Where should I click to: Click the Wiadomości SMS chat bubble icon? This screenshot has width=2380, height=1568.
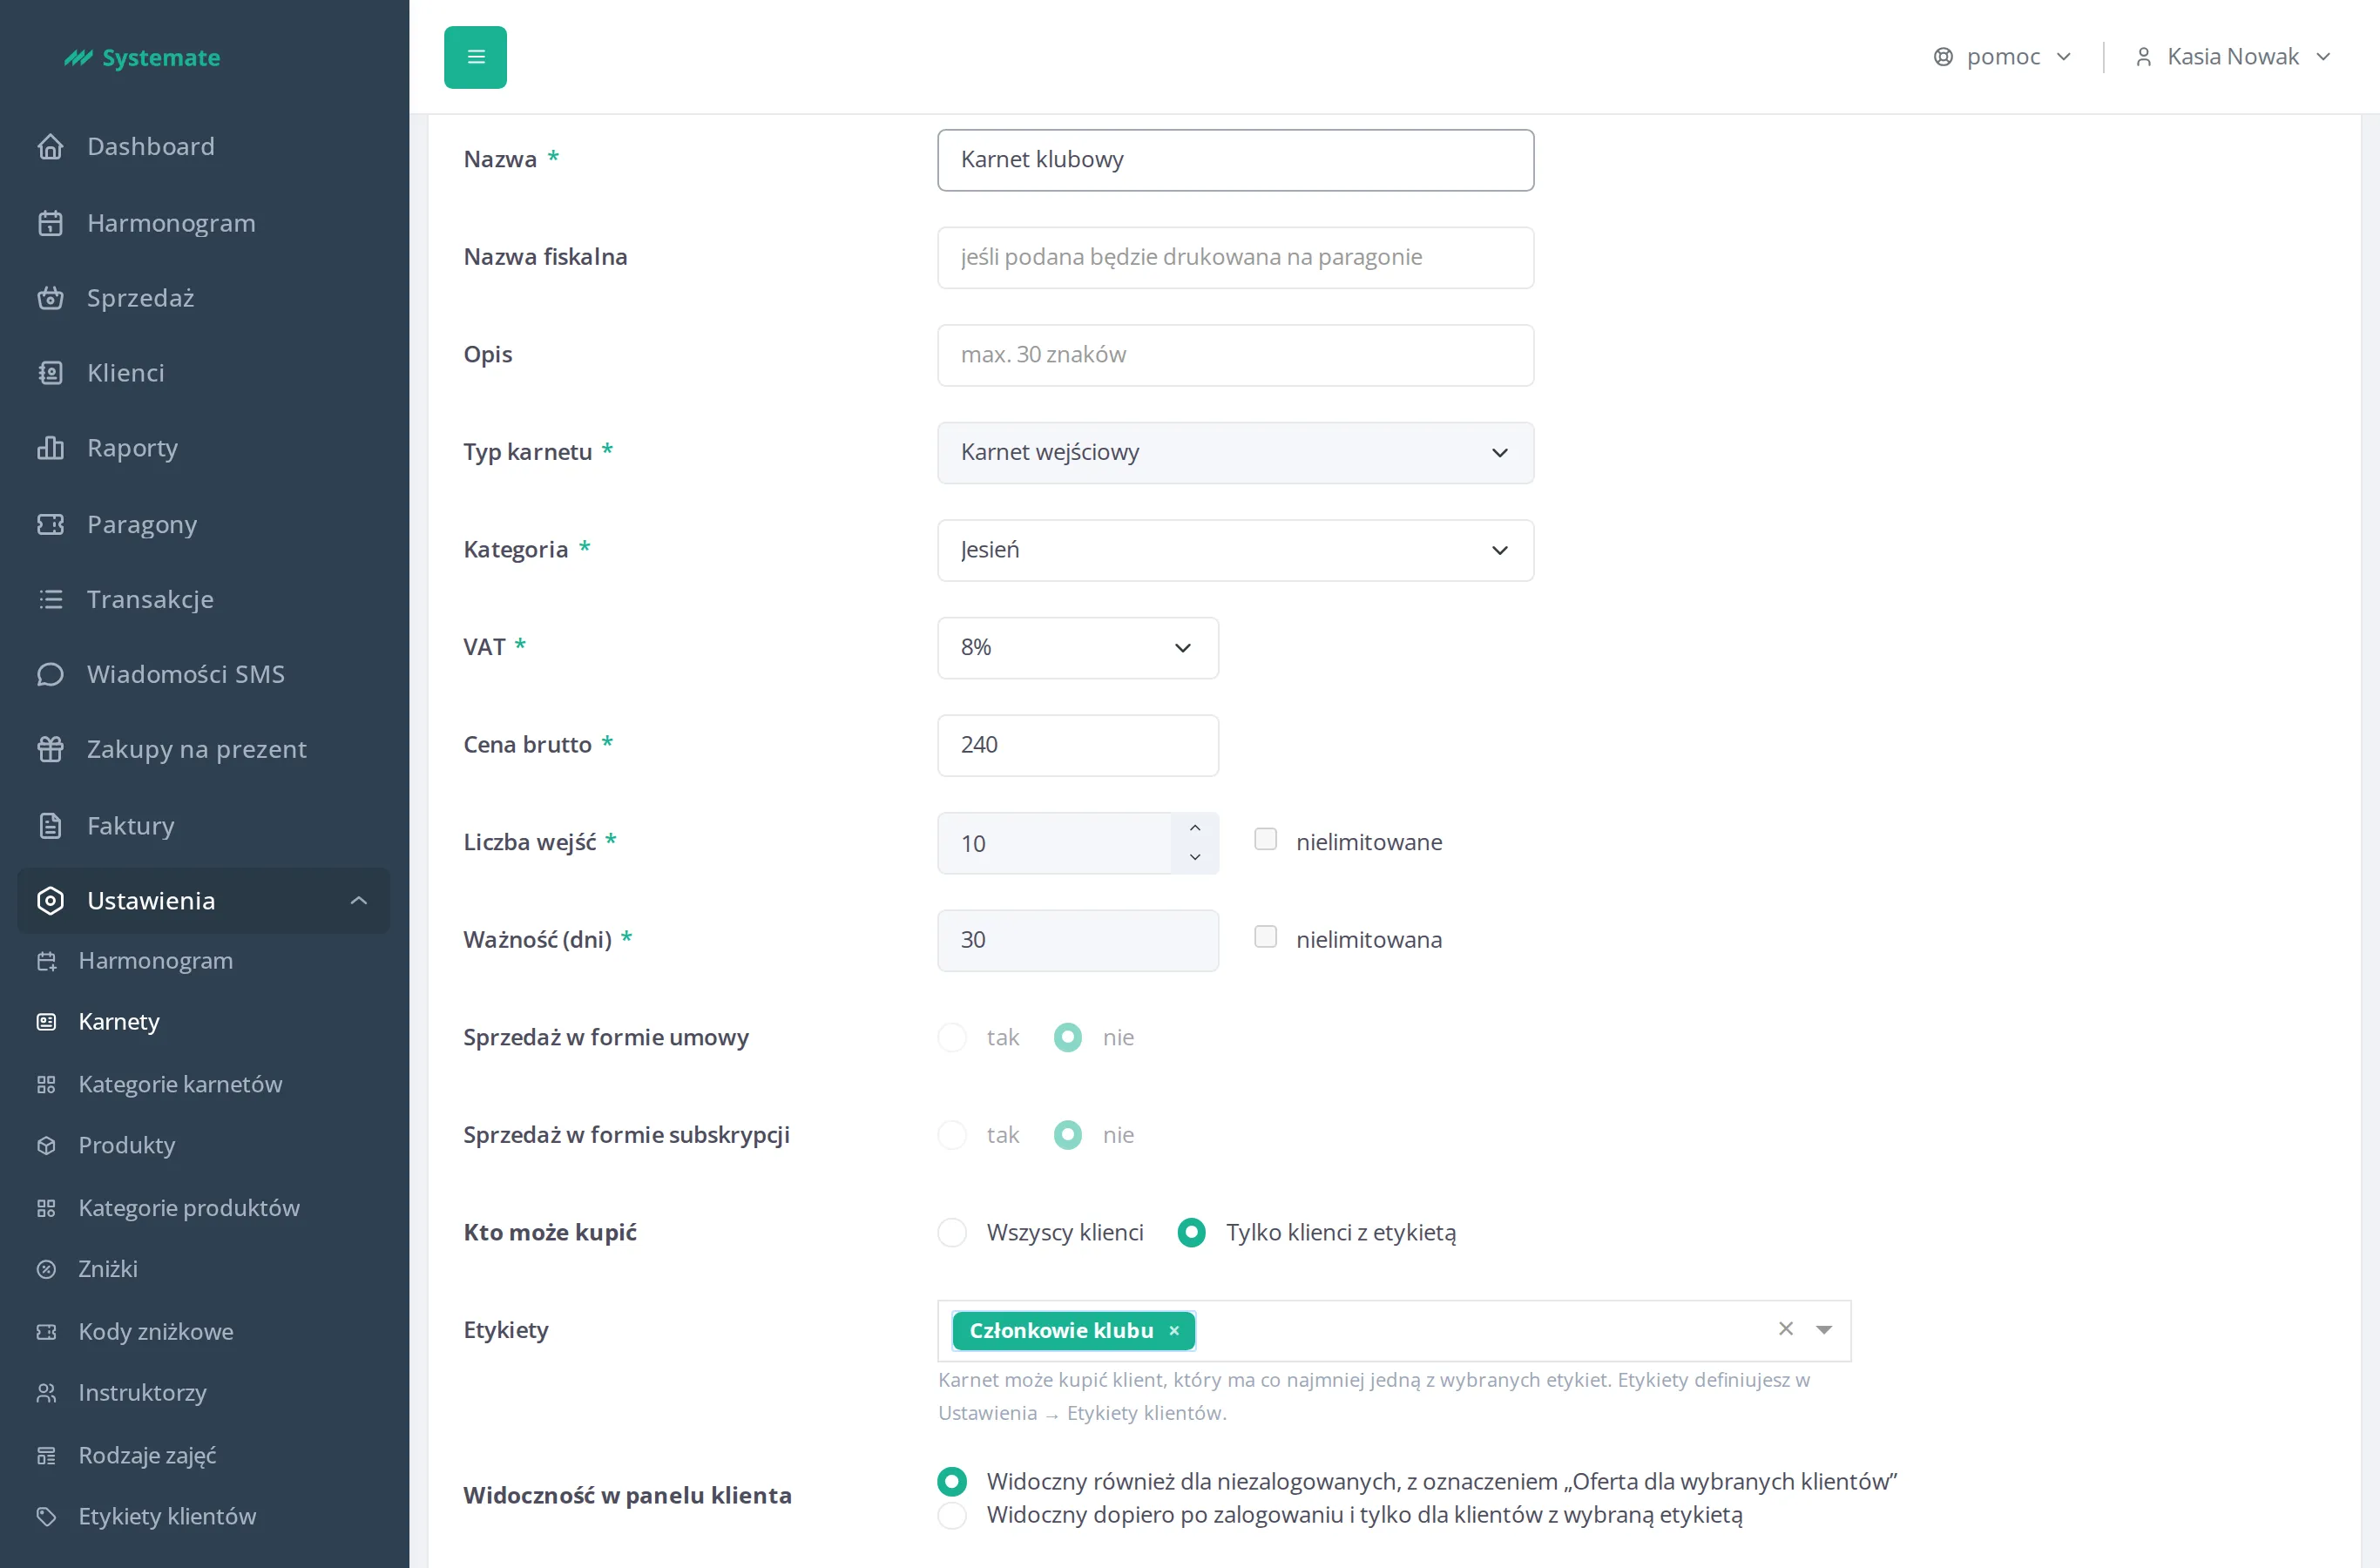(x=50, y=674)
